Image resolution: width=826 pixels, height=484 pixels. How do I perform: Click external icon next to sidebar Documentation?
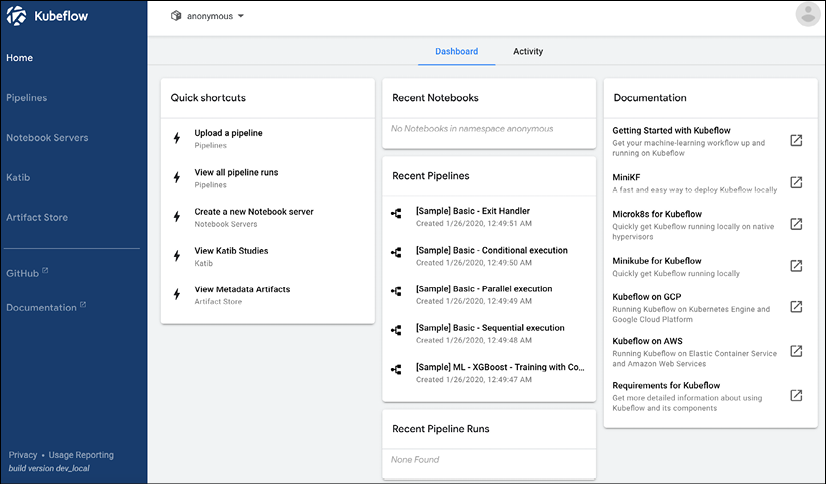point(83,304)
